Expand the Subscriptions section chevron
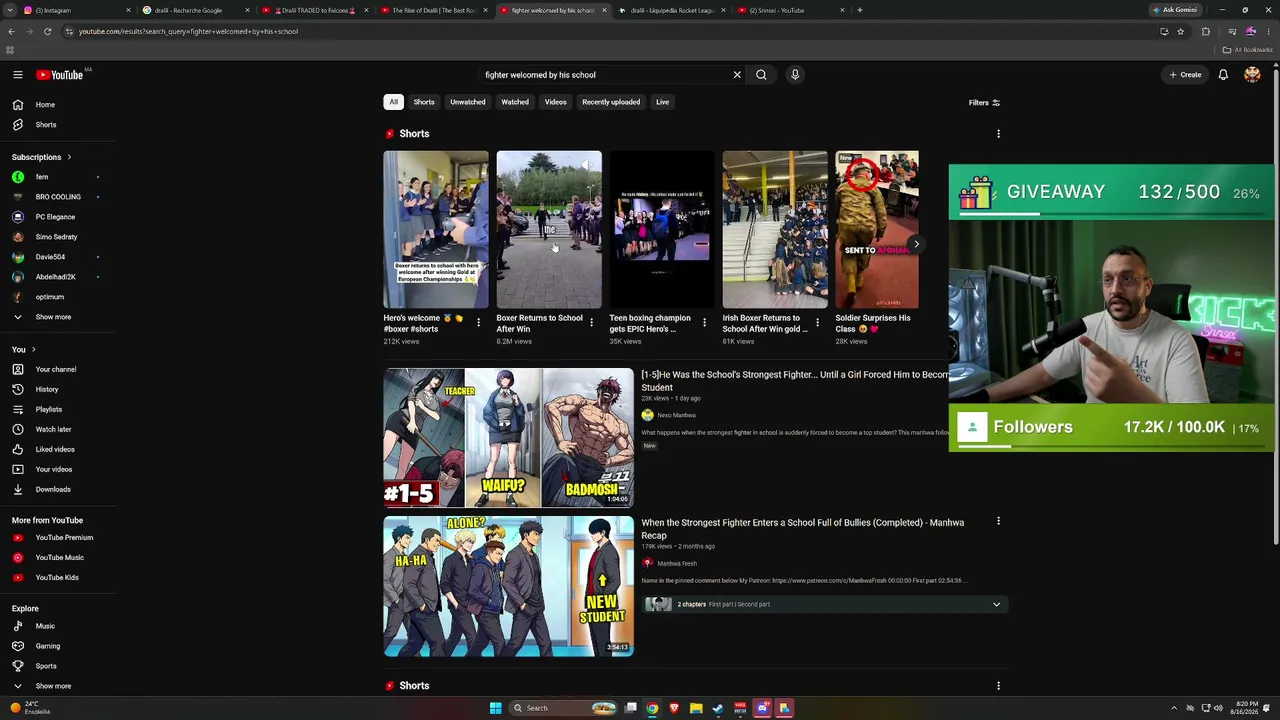Image resolution: width=1280 pixels, height=720 pixels. pos(69,157)
